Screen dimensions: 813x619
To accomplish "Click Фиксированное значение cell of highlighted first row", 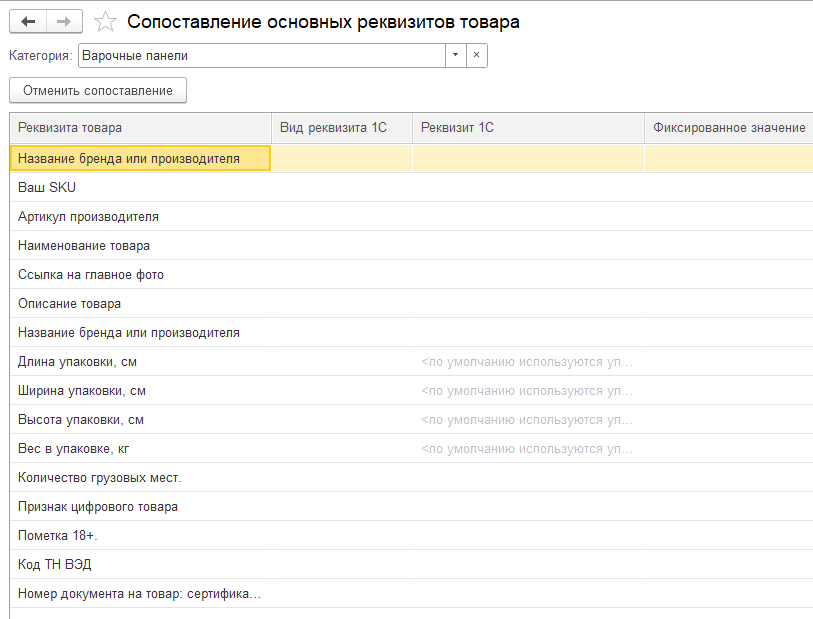I will coord(728,158).
